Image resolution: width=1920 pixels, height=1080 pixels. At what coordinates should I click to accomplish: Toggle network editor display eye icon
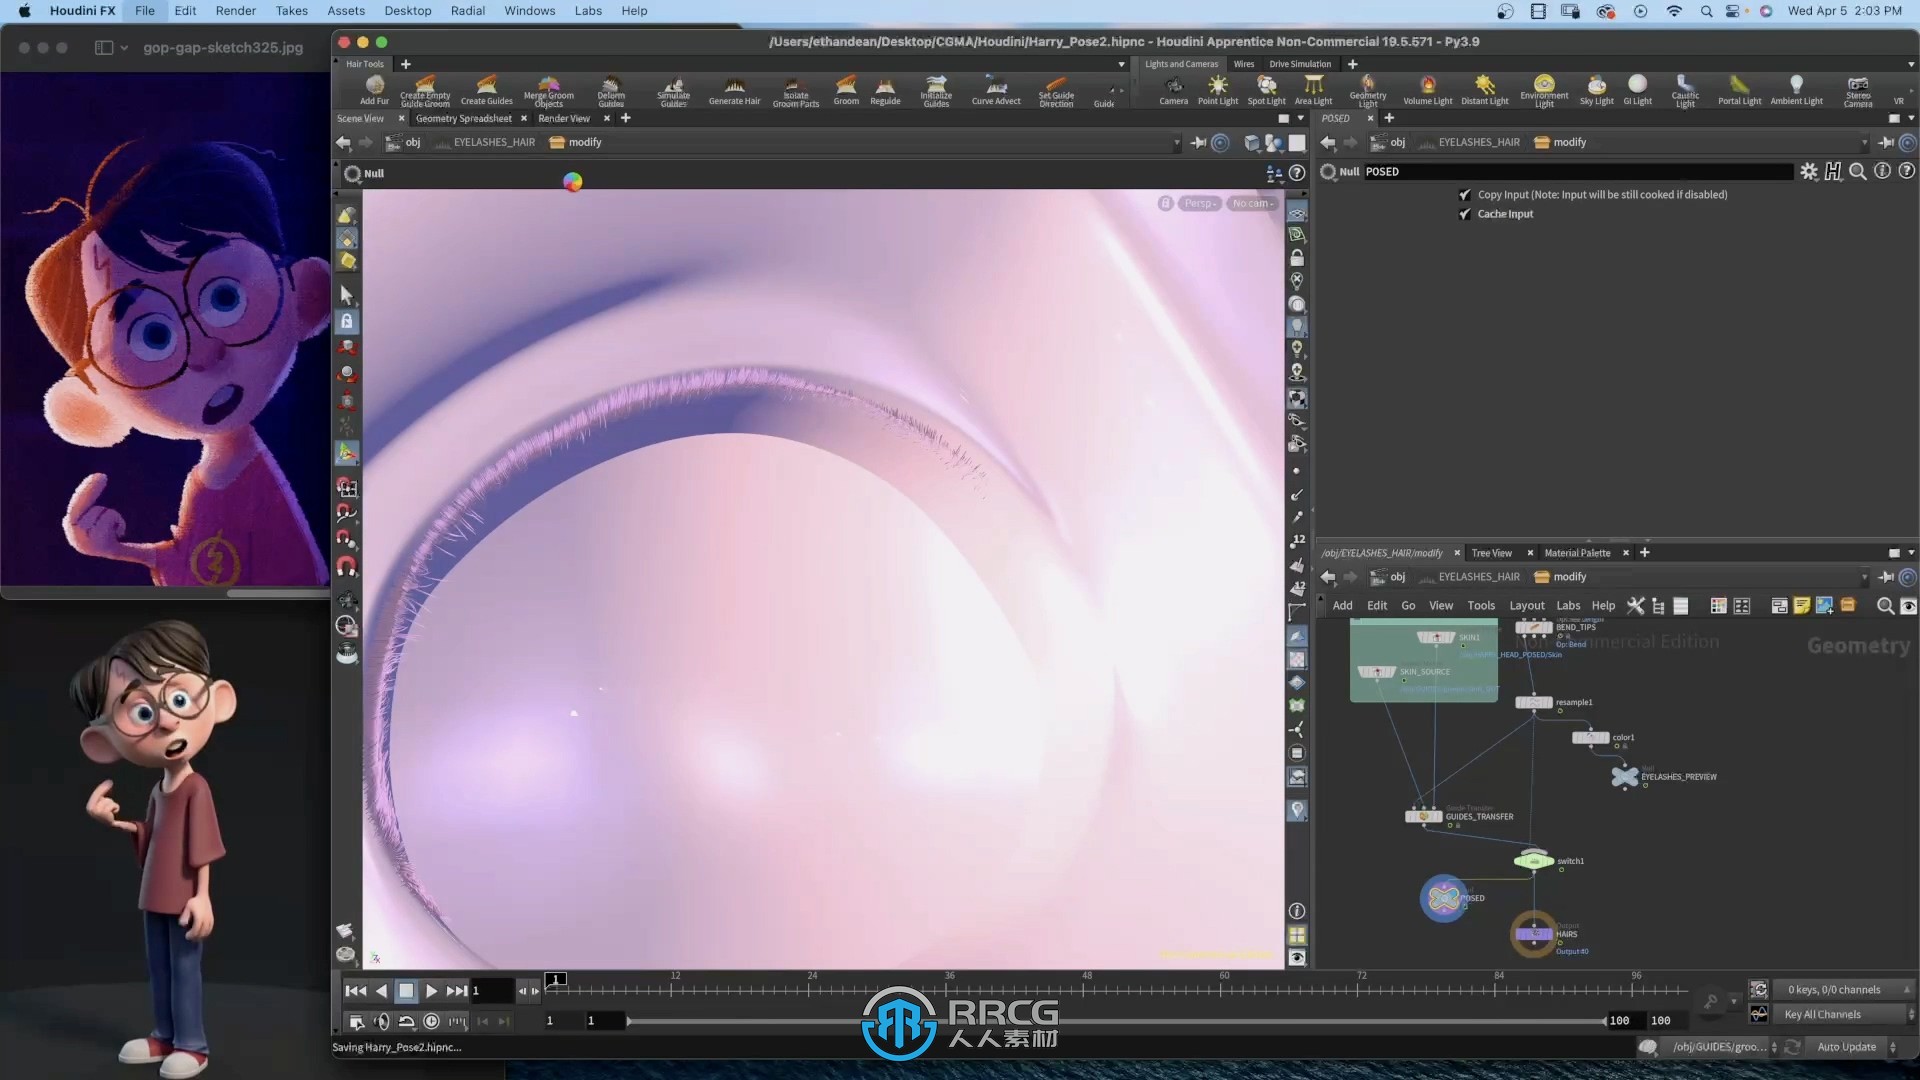[1908, 605]
